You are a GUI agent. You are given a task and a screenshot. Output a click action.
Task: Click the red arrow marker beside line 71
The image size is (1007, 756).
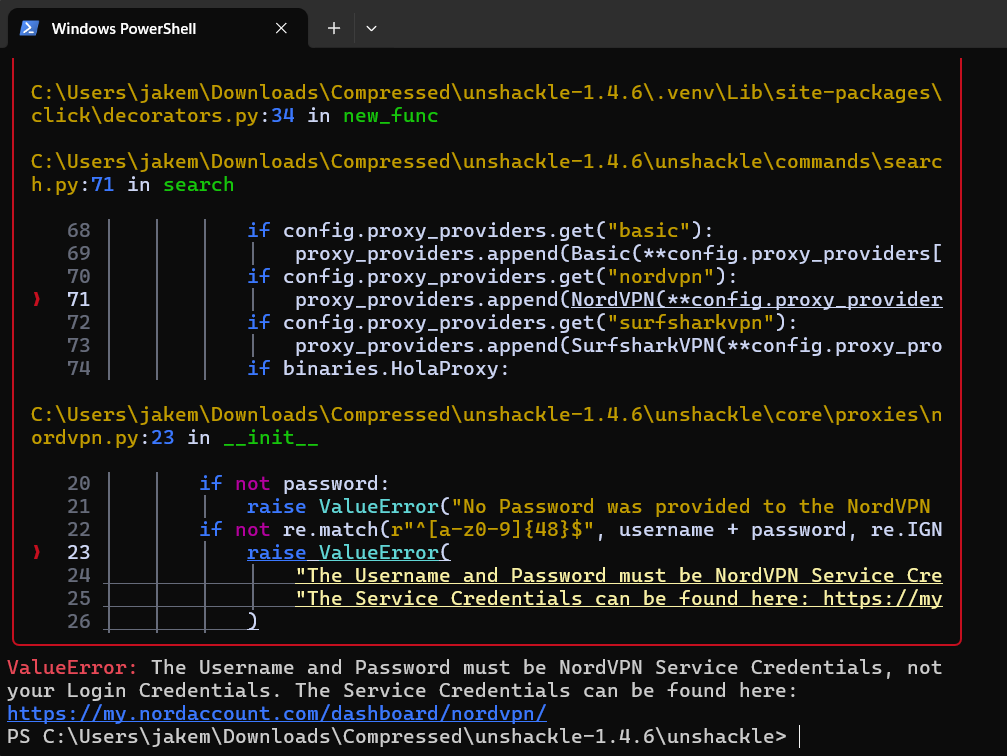click(38, 299)
